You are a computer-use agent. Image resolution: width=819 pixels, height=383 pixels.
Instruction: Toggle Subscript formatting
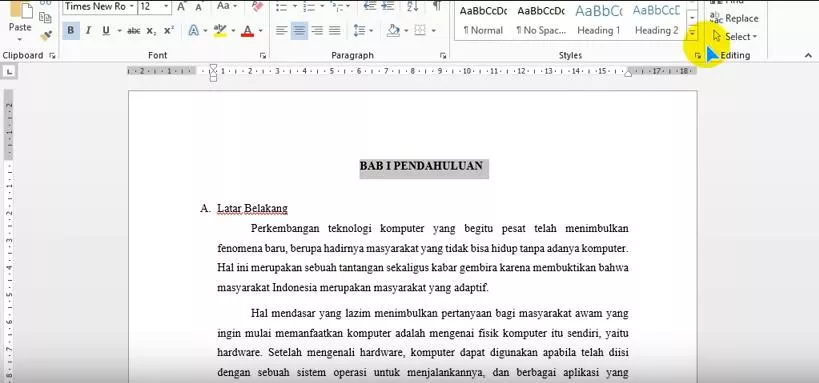pos(151,31)
